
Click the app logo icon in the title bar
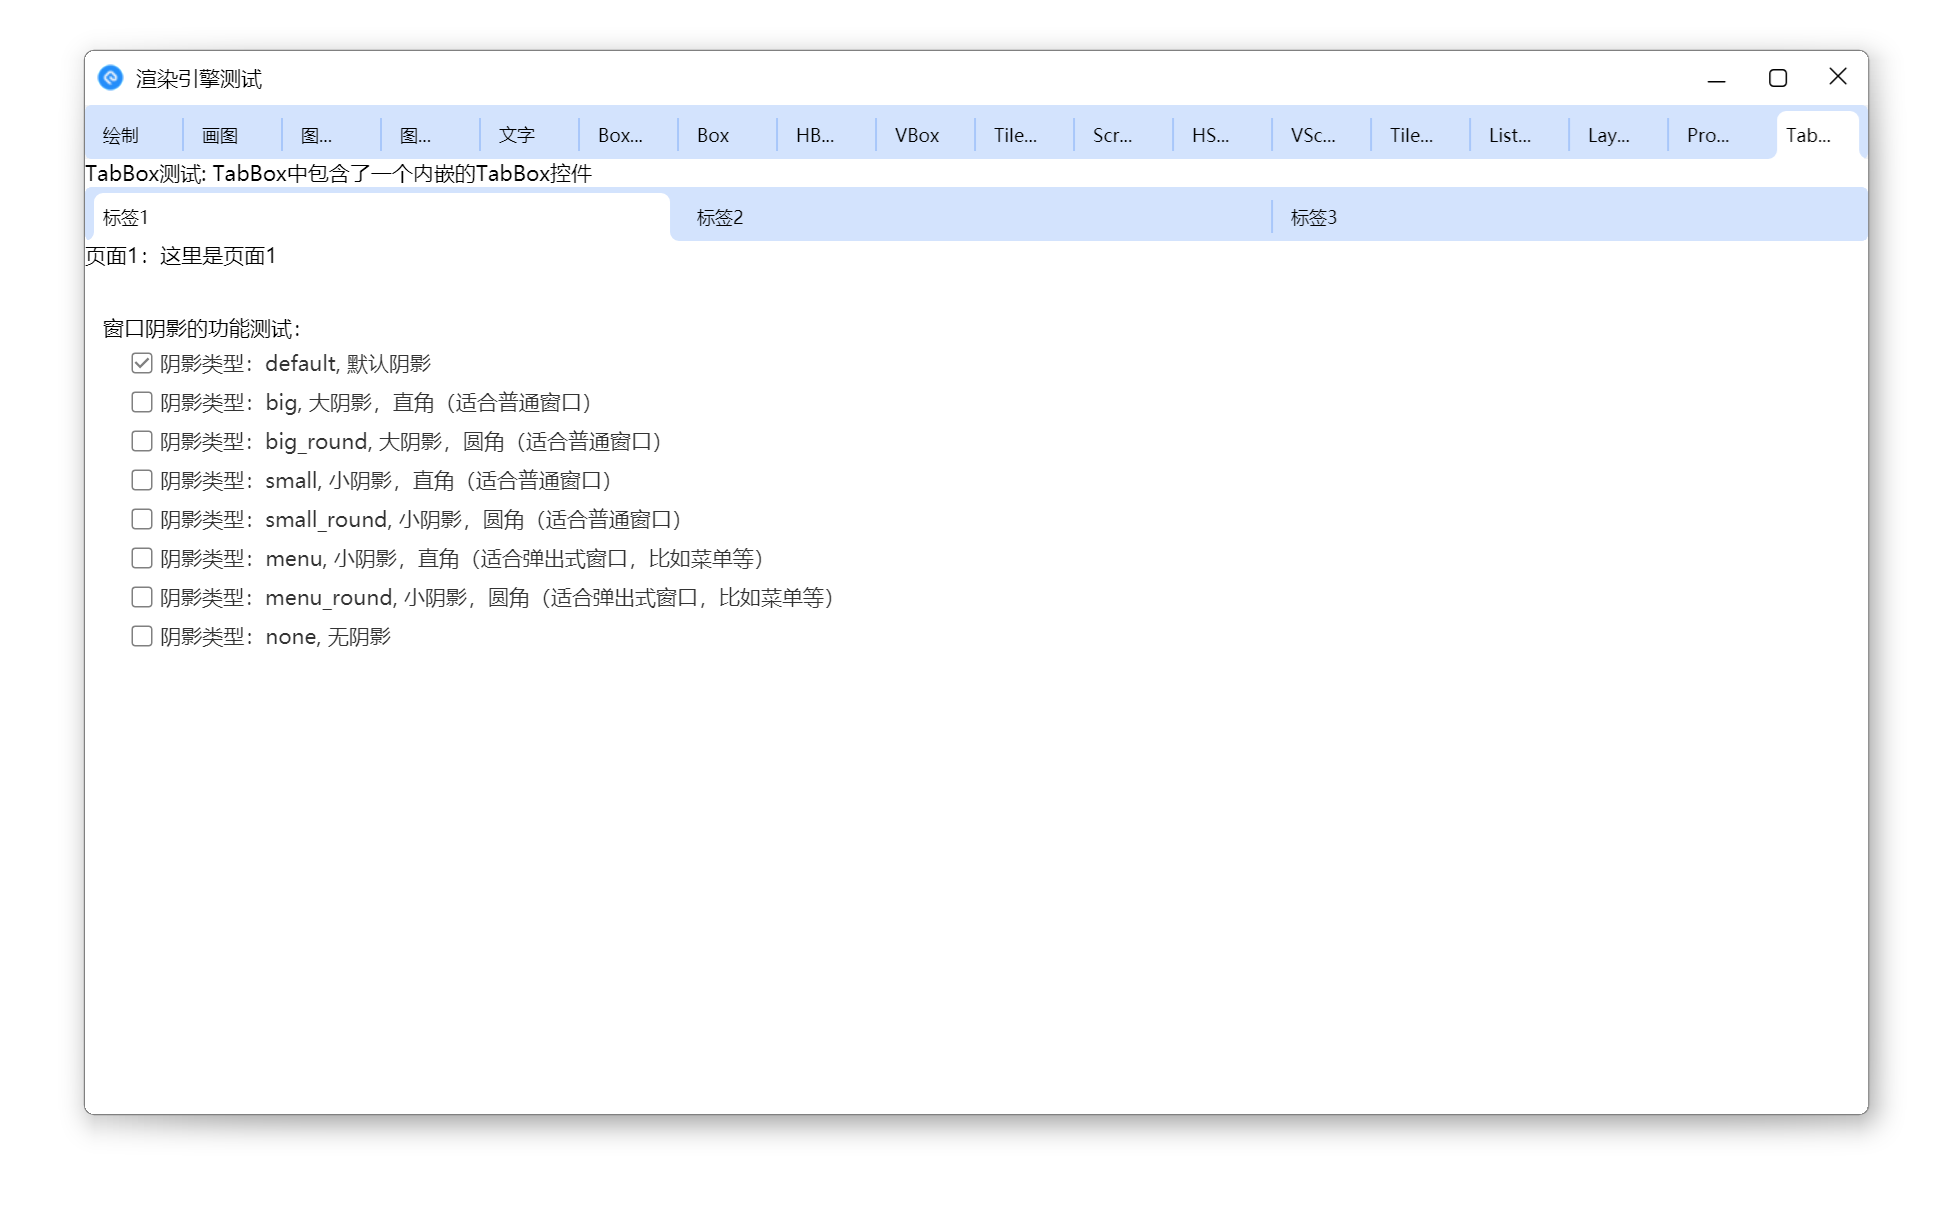111,78
